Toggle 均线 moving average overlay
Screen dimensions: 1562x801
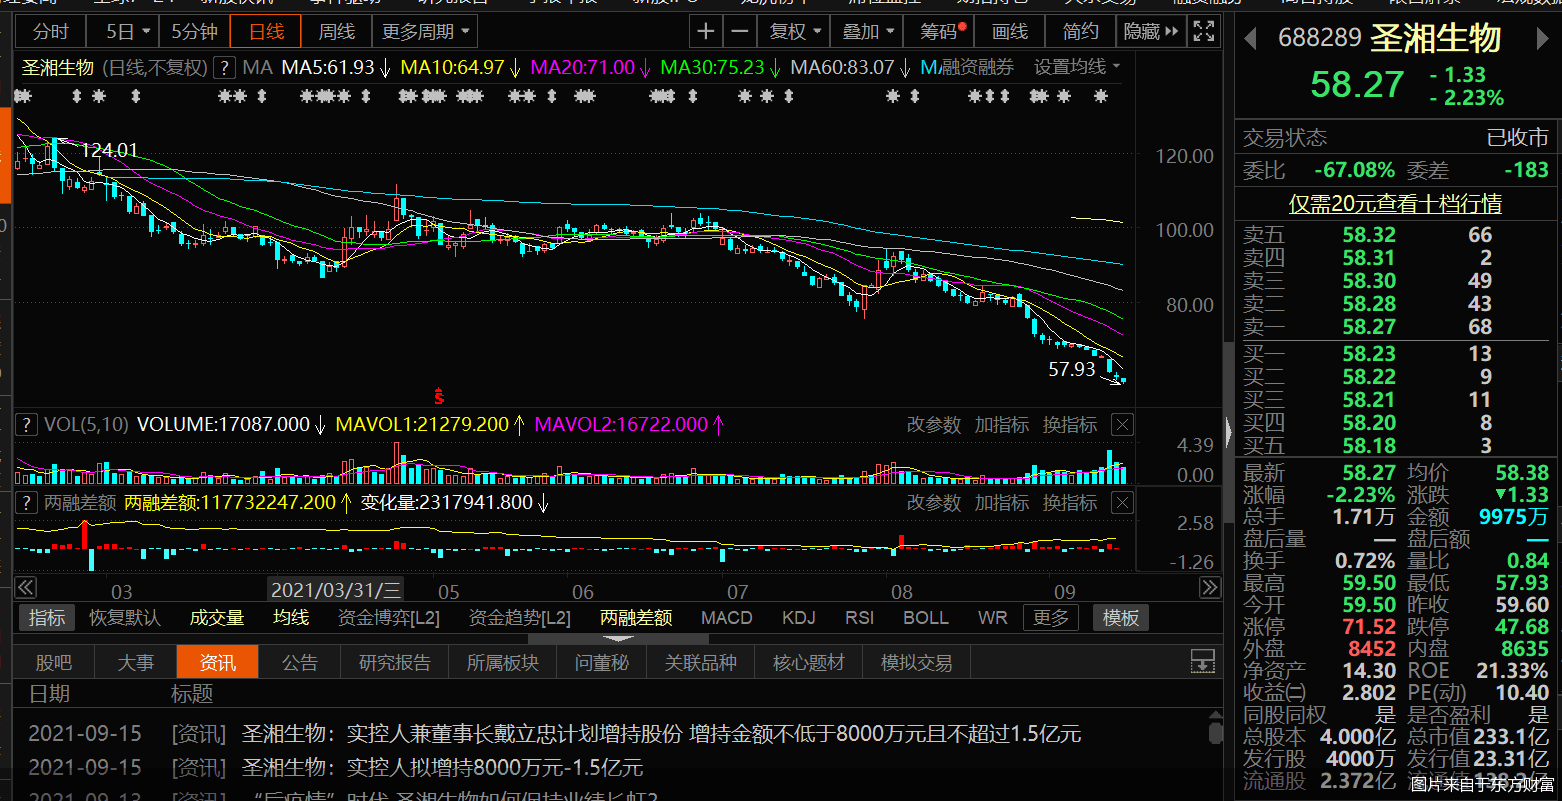pos(291,618)
